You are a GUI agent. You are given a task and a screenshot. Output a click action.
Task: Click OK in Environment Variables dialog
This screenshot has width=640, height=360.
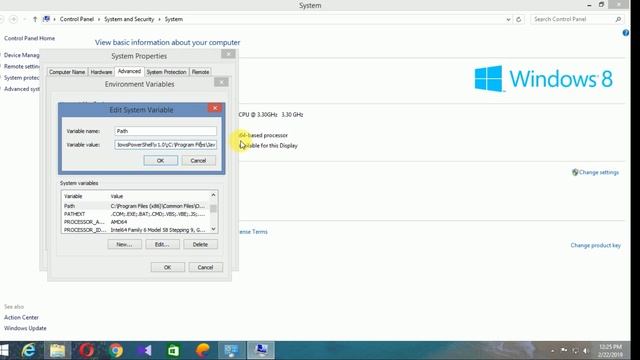click(167, 267)
